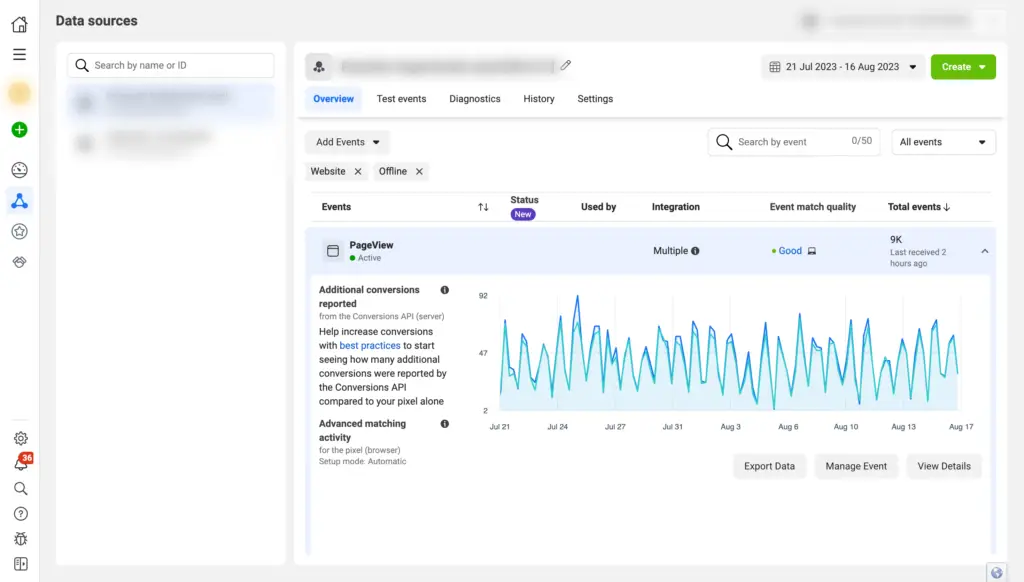Click the Search by event field
This screenshot has height=582, width=1024.
[x=793, y=142]
